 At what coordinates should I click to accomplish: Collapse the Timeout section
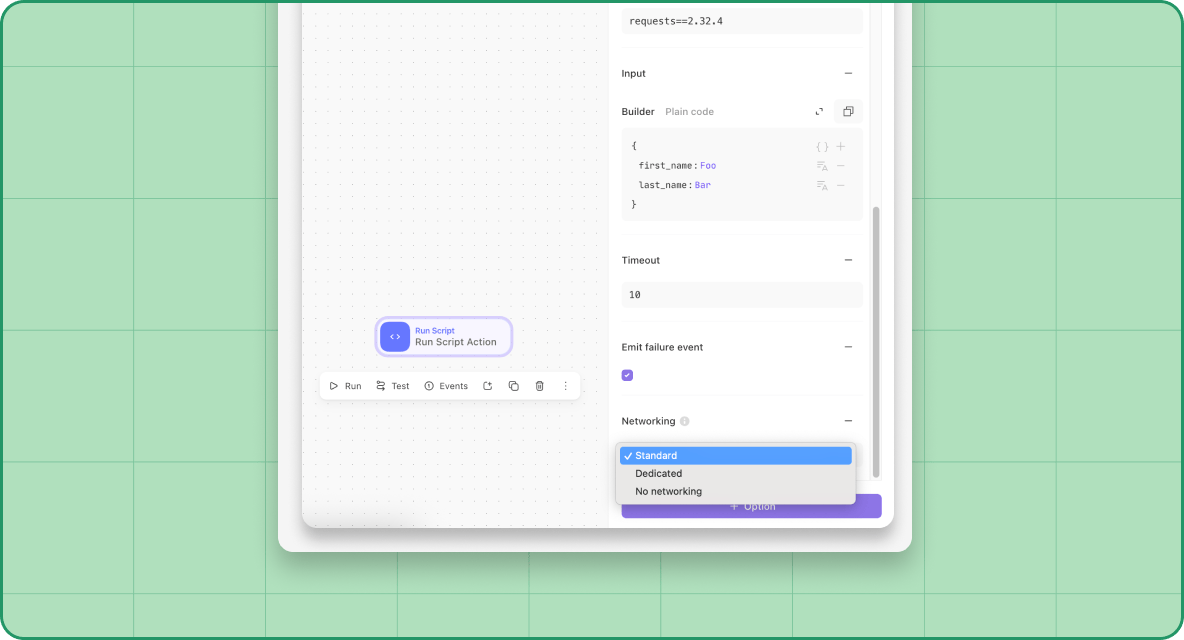(848, 260)
